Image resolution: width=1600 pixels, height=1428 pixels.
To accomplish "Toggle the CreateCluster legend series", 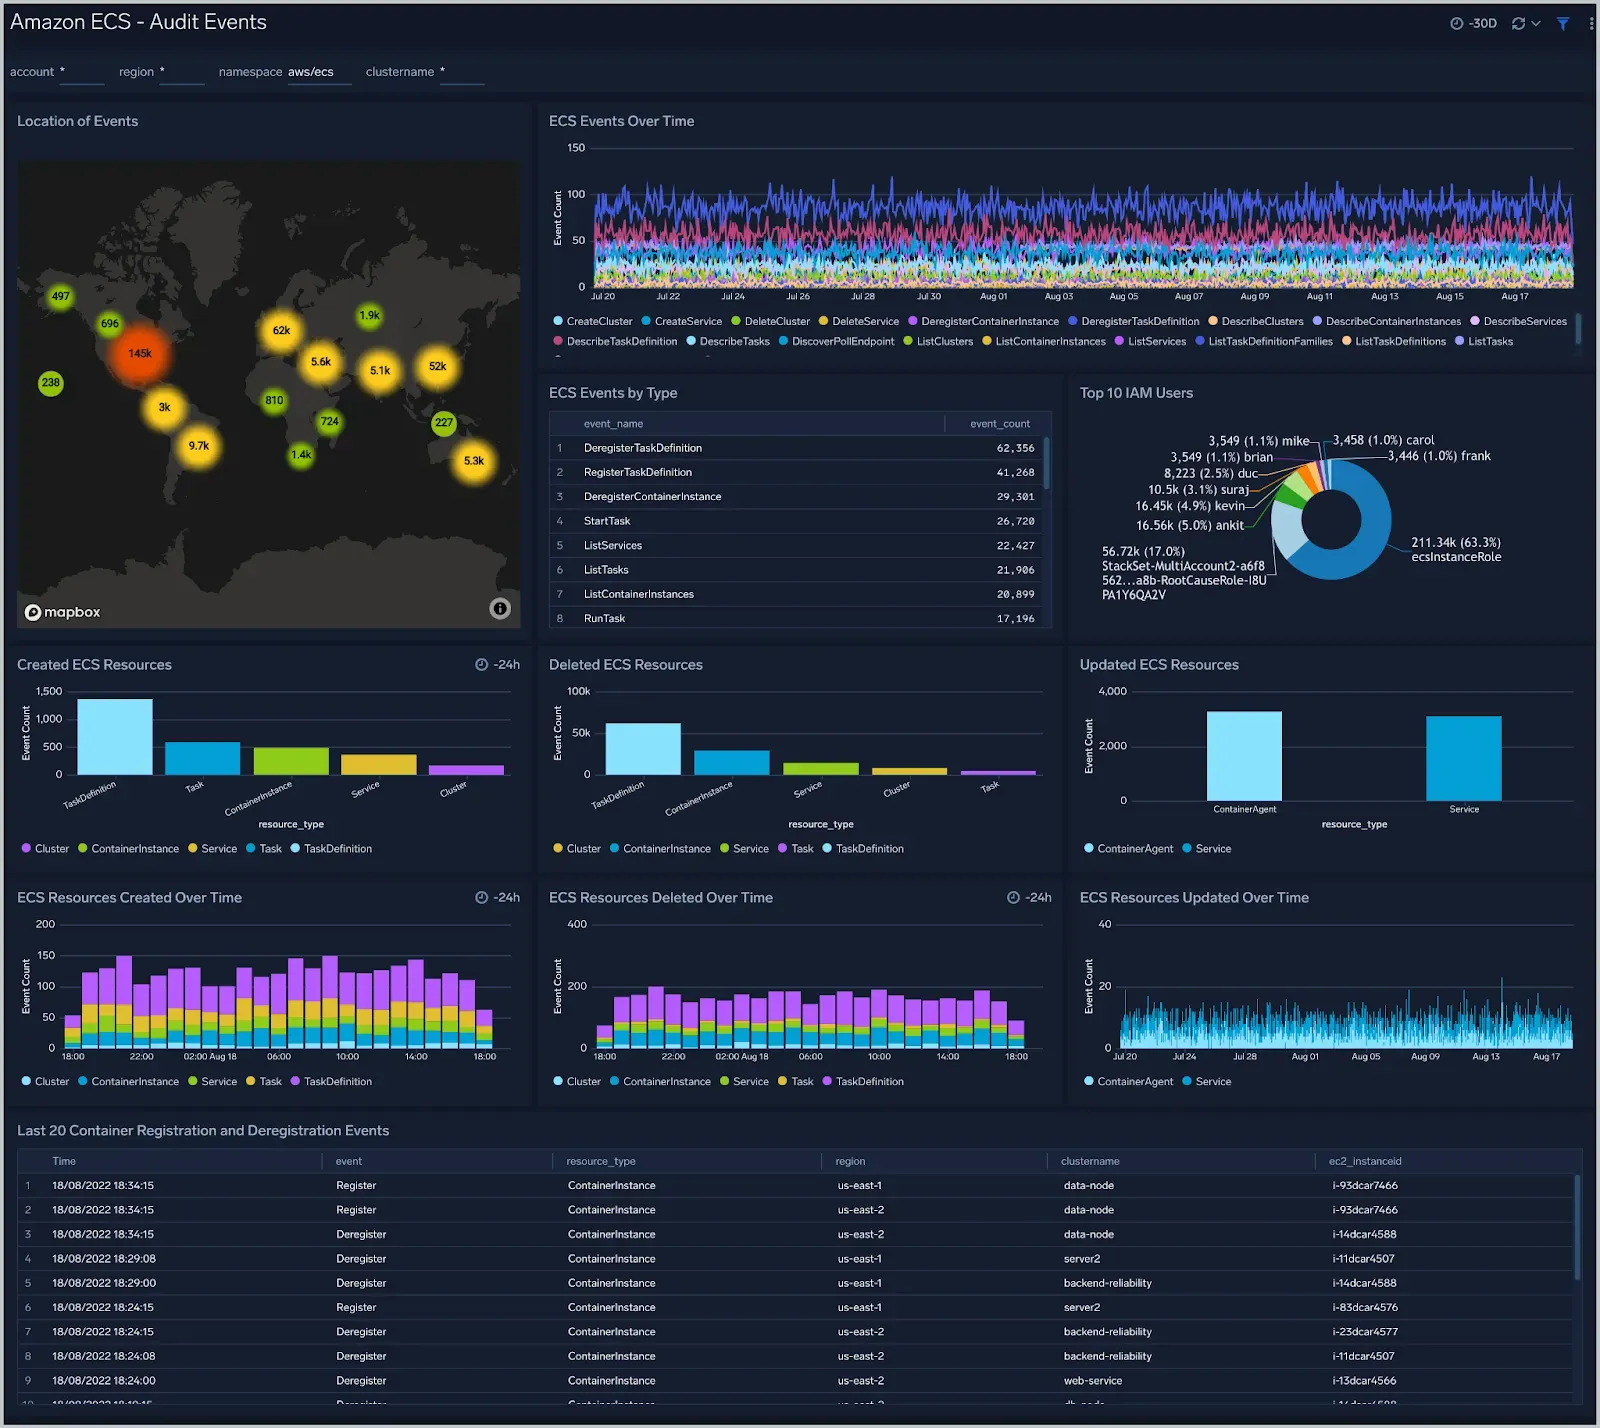I will coord(592,321).
